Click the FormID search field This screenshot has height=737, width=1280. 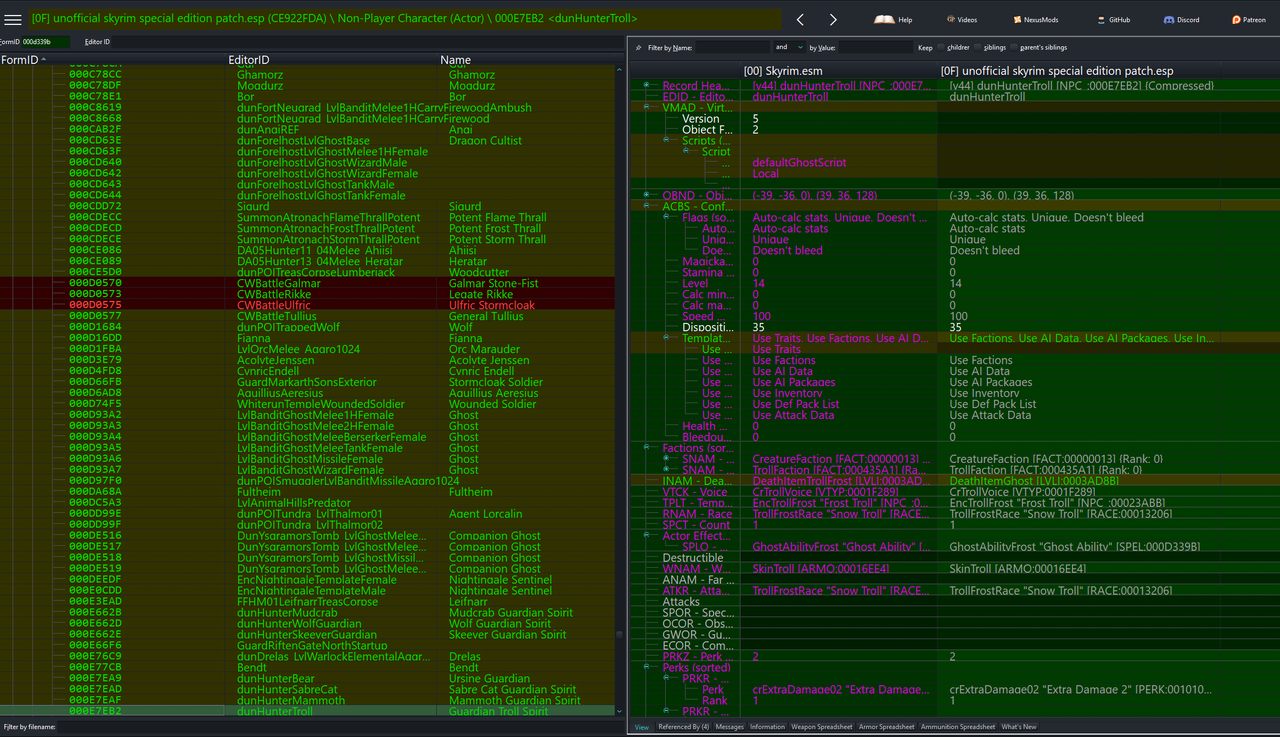[x=45, y=42]
